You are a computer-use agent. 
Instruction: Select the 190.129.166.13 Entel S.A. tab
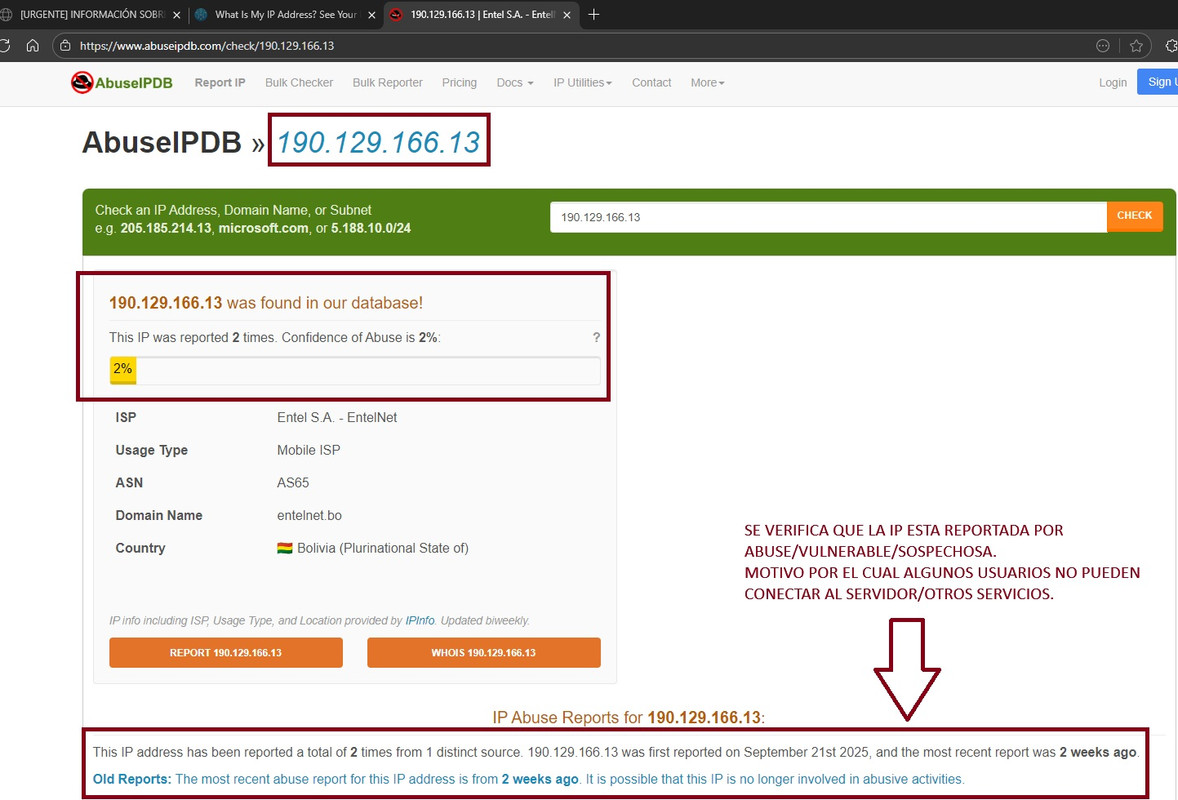482,14
